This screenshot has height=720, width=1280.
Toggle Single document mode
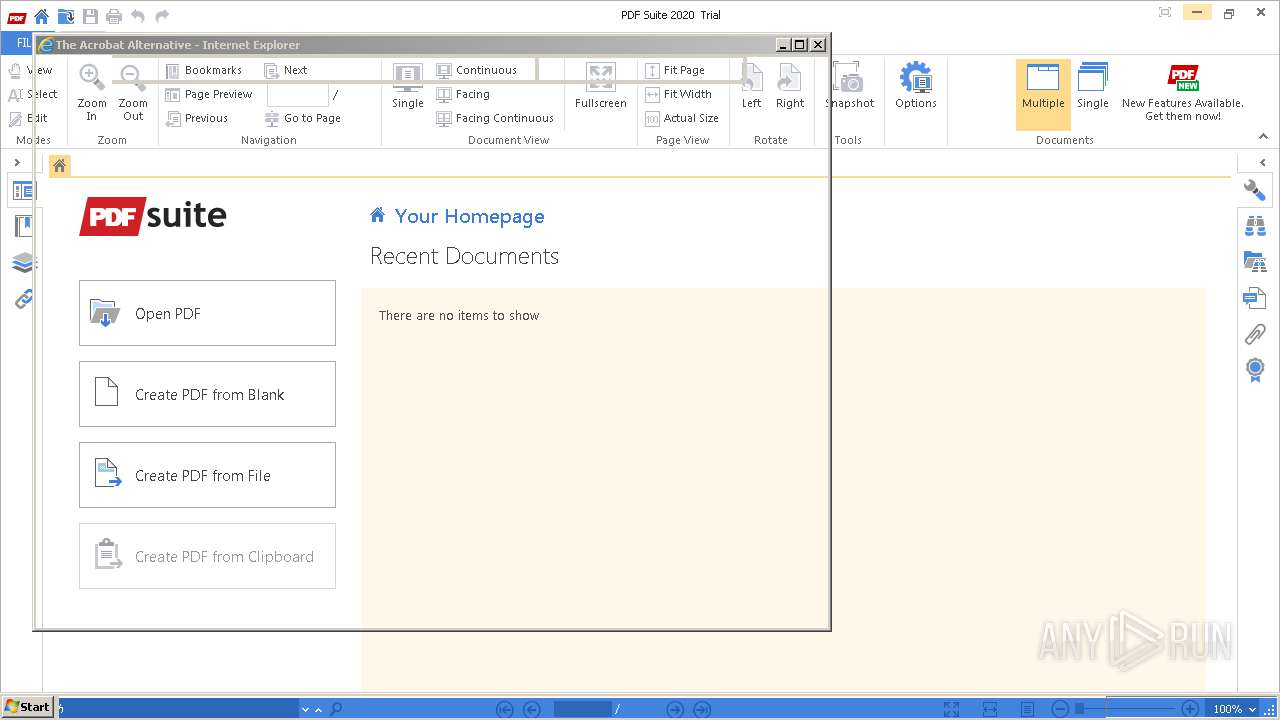pos(1093,87)
